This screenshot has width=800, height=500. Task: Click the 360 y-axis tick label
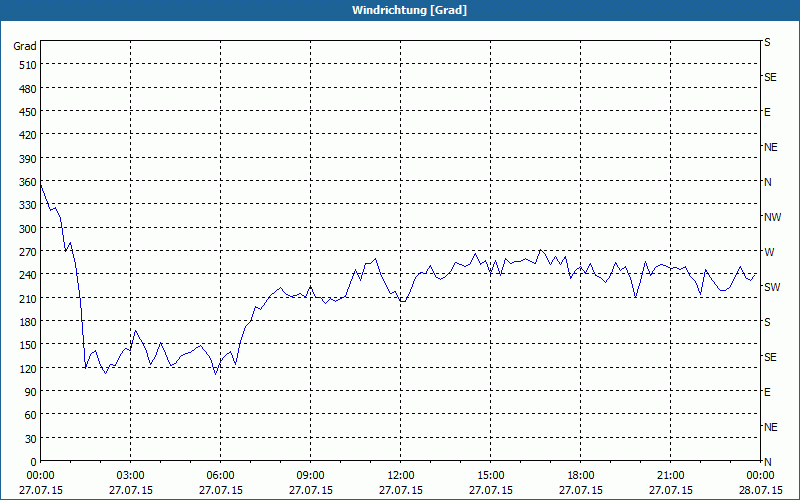pos(28,182)
